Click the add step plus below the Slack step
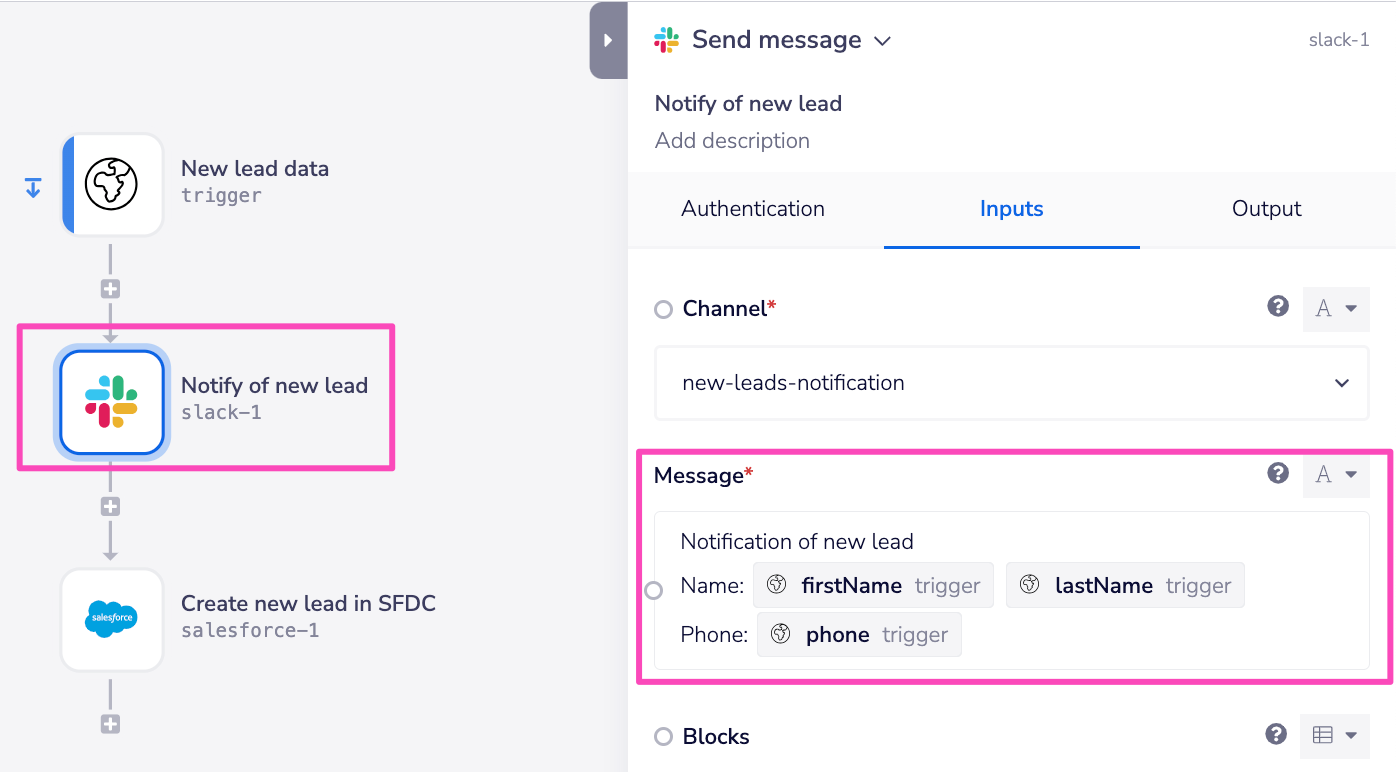Screen dimensions: 1396x772 click(110, 506)
